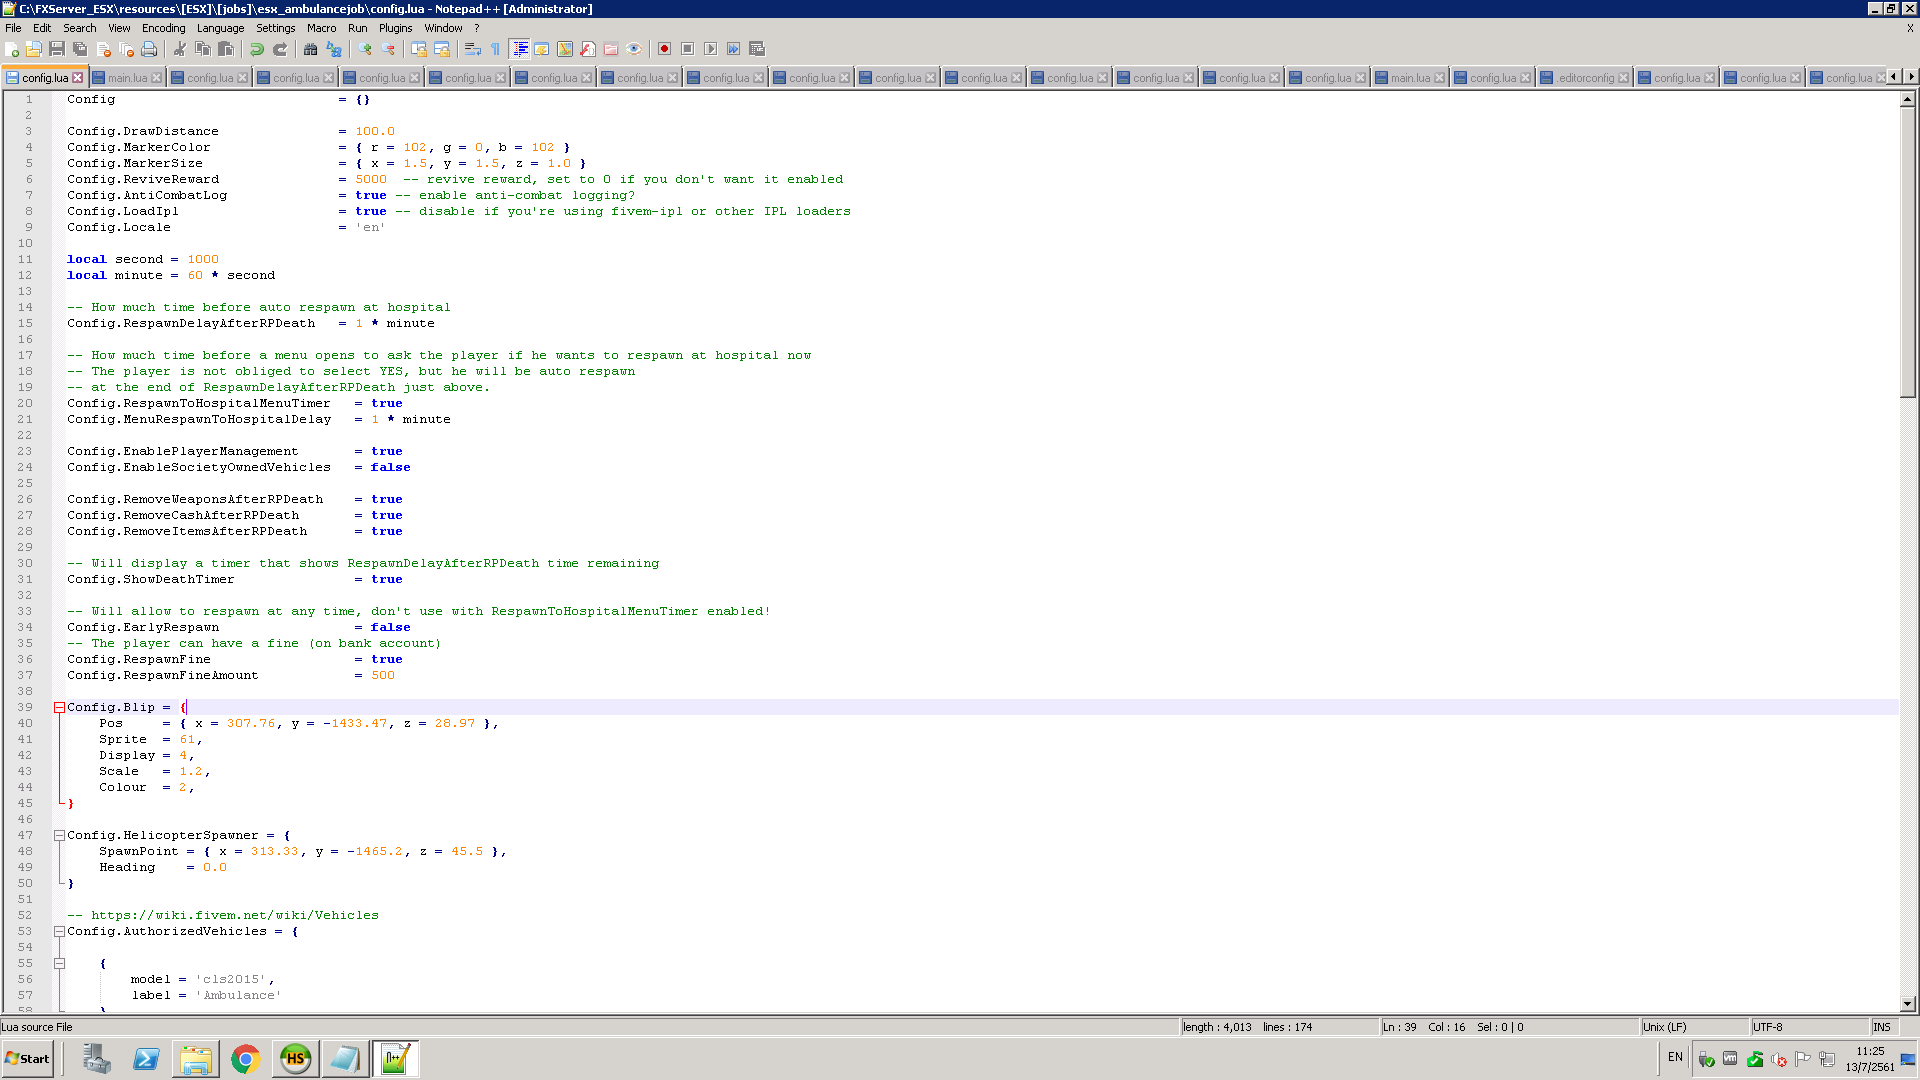Screen dimensions: 1920x1080
Task: Click the Undo toolbar icon
Action: click(257, 49)
